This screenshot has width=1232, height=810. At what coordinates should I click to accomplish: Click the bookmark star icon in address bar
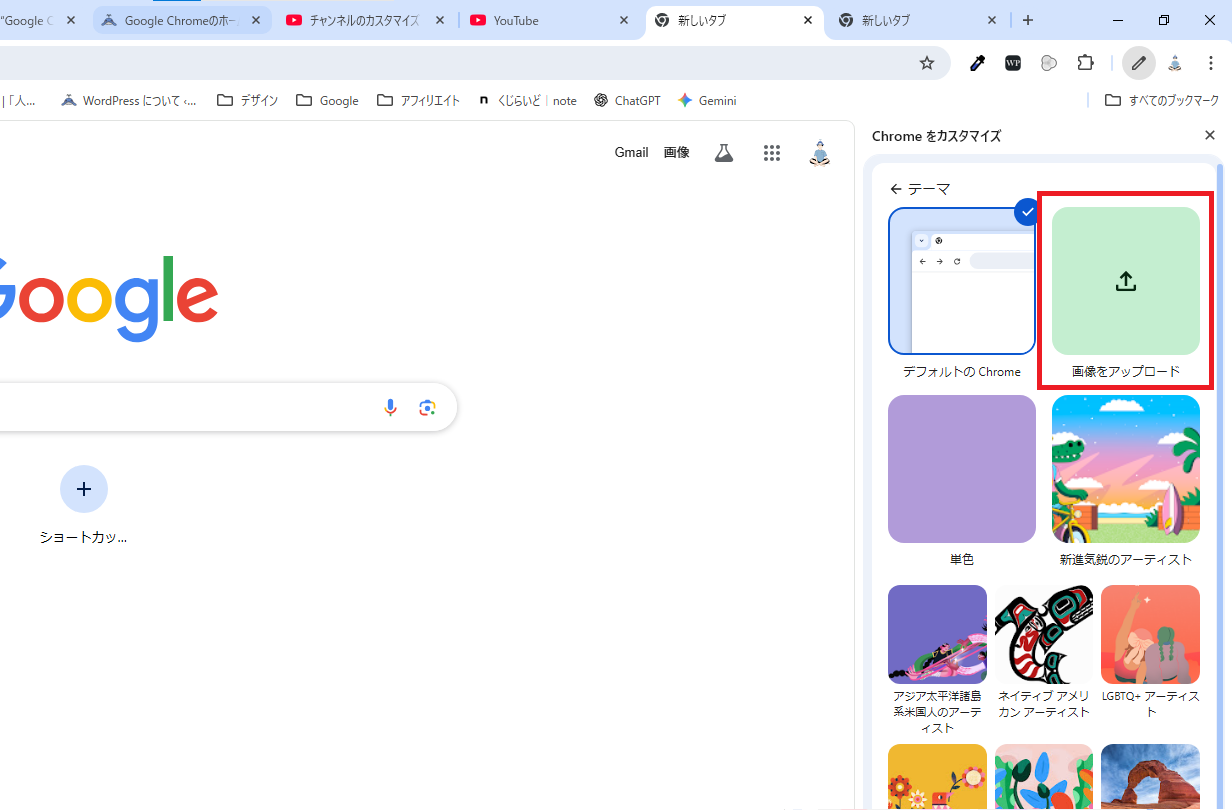(x=926, y=63)
